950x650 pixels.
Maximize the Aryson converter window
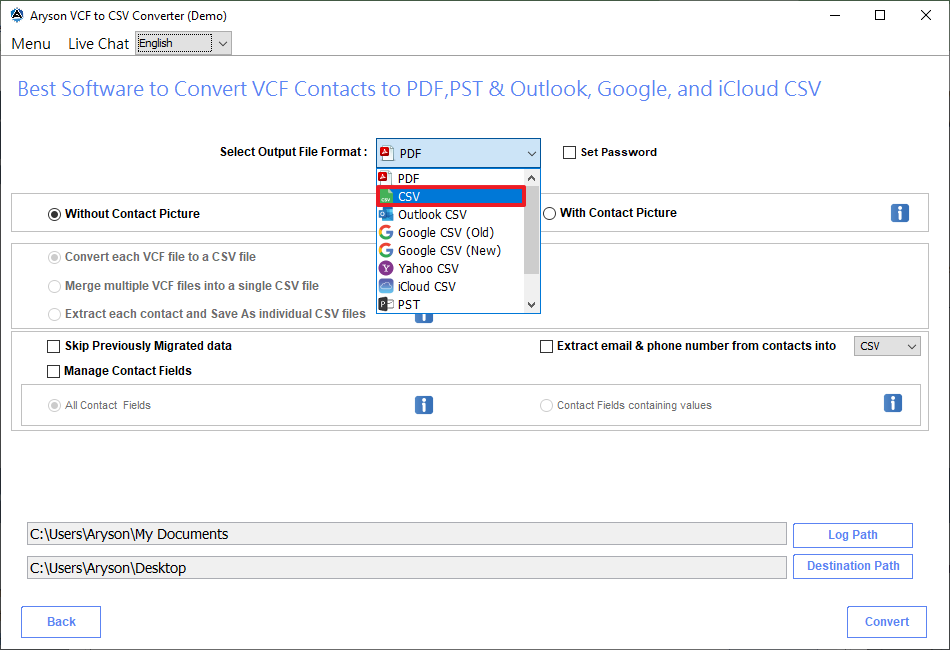[880, 16]
